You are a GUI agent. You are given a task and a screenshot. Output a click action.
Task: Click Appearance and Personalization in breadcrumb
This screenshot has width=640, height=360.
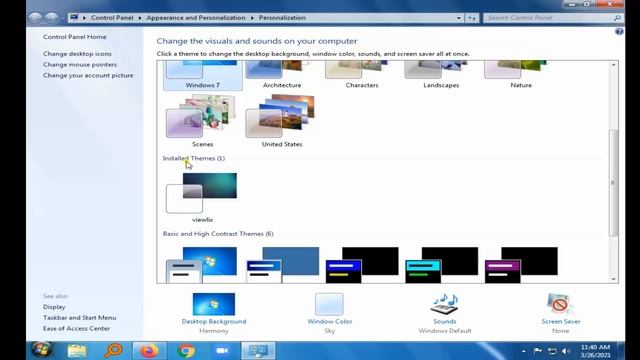pos(196,18)
